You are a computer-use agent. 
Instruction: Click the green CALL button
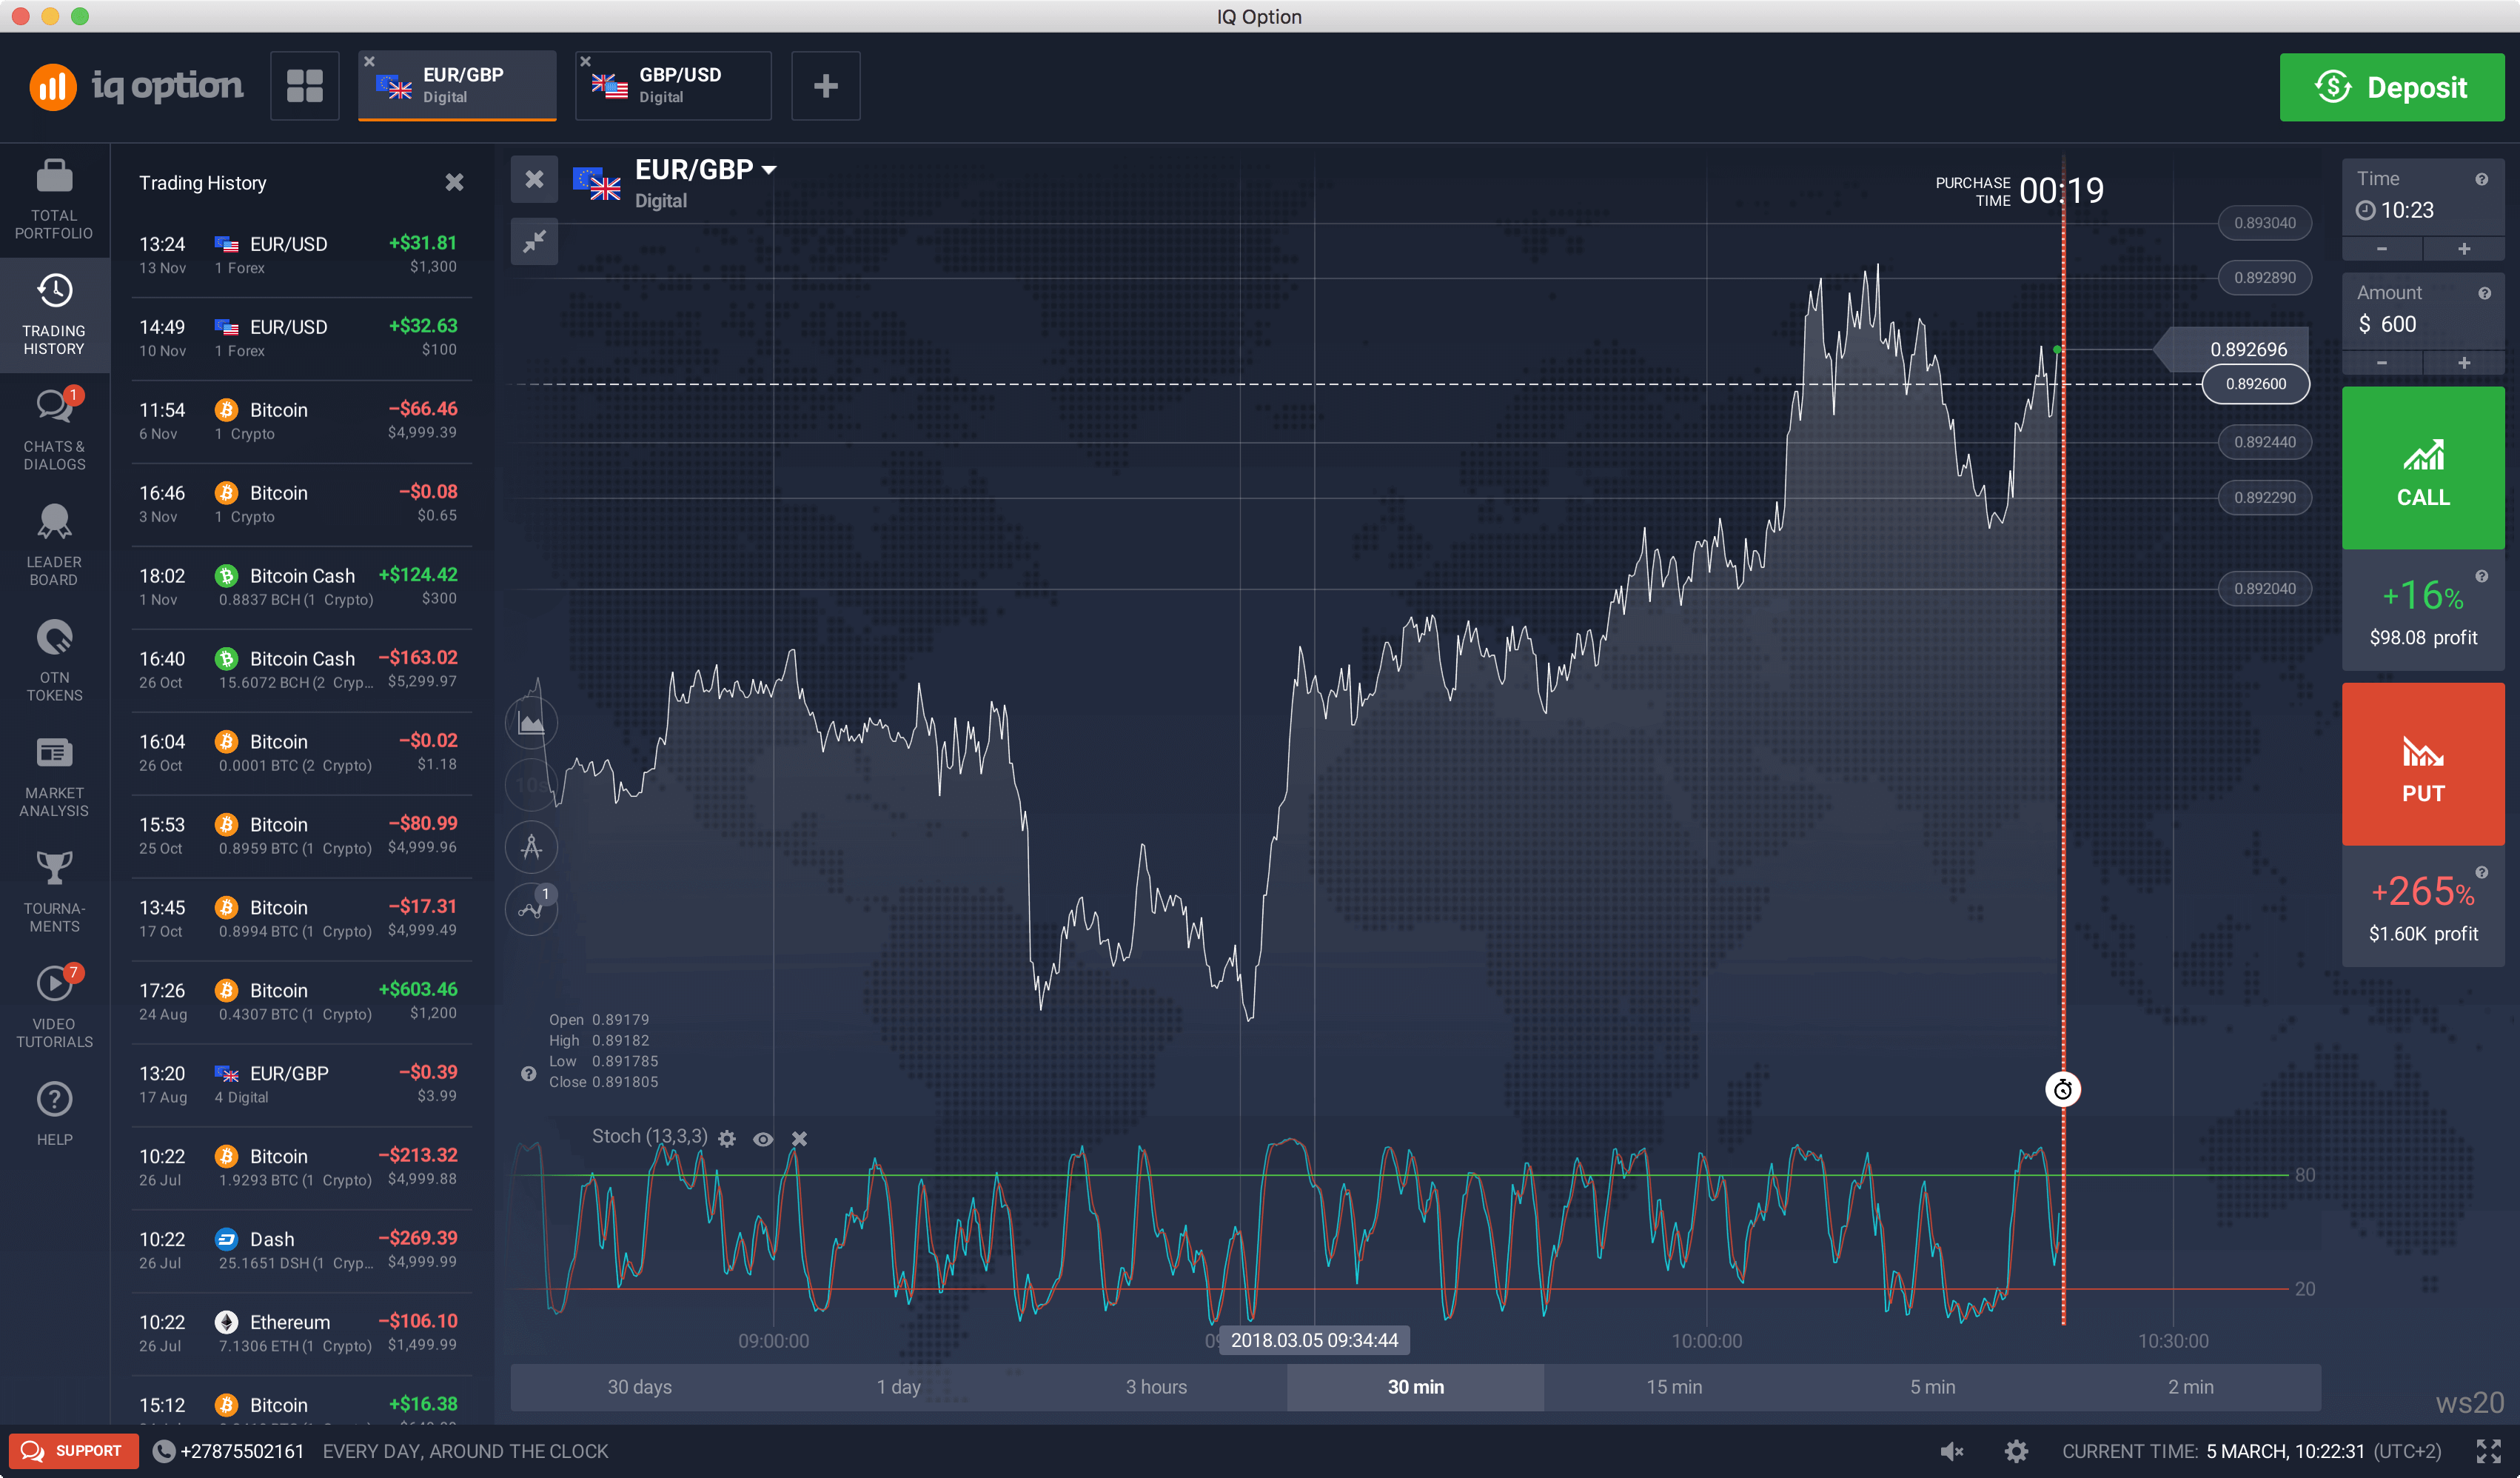[x=2422, y=468]
